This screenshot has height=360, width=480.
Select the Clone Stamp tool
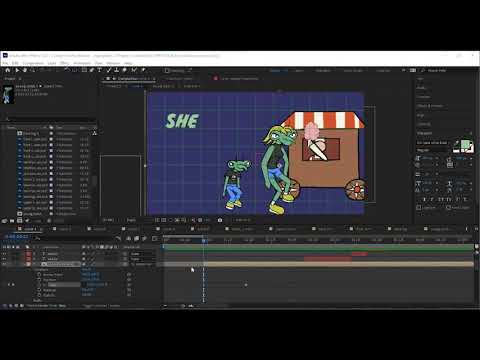[x=116, y=70]
